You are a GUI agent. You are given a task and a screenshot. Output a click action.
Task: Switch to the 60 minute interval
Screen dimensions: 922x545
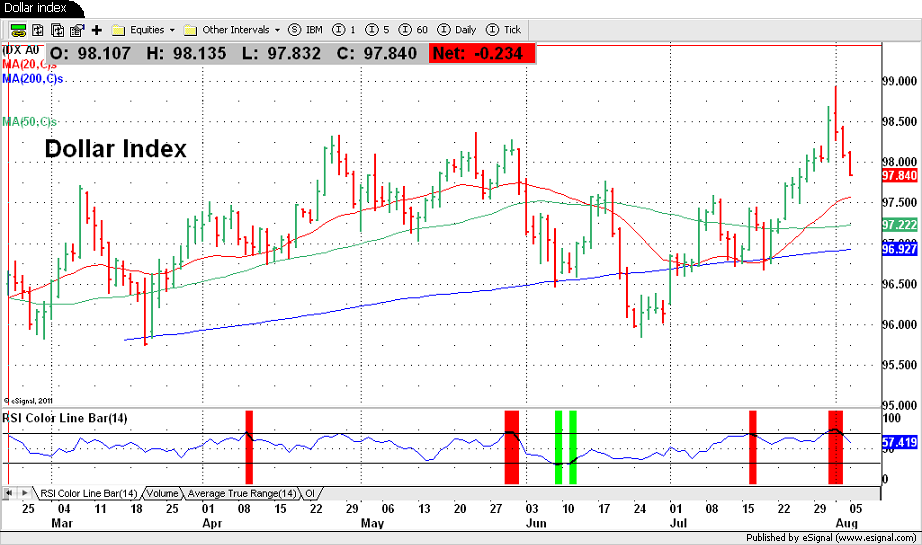tap(413, 30)
